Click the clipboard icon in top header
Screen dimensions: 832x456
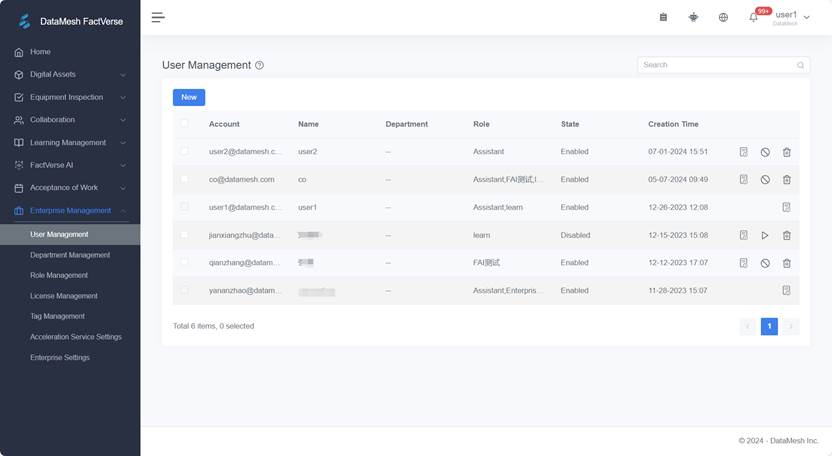point(663,17)
